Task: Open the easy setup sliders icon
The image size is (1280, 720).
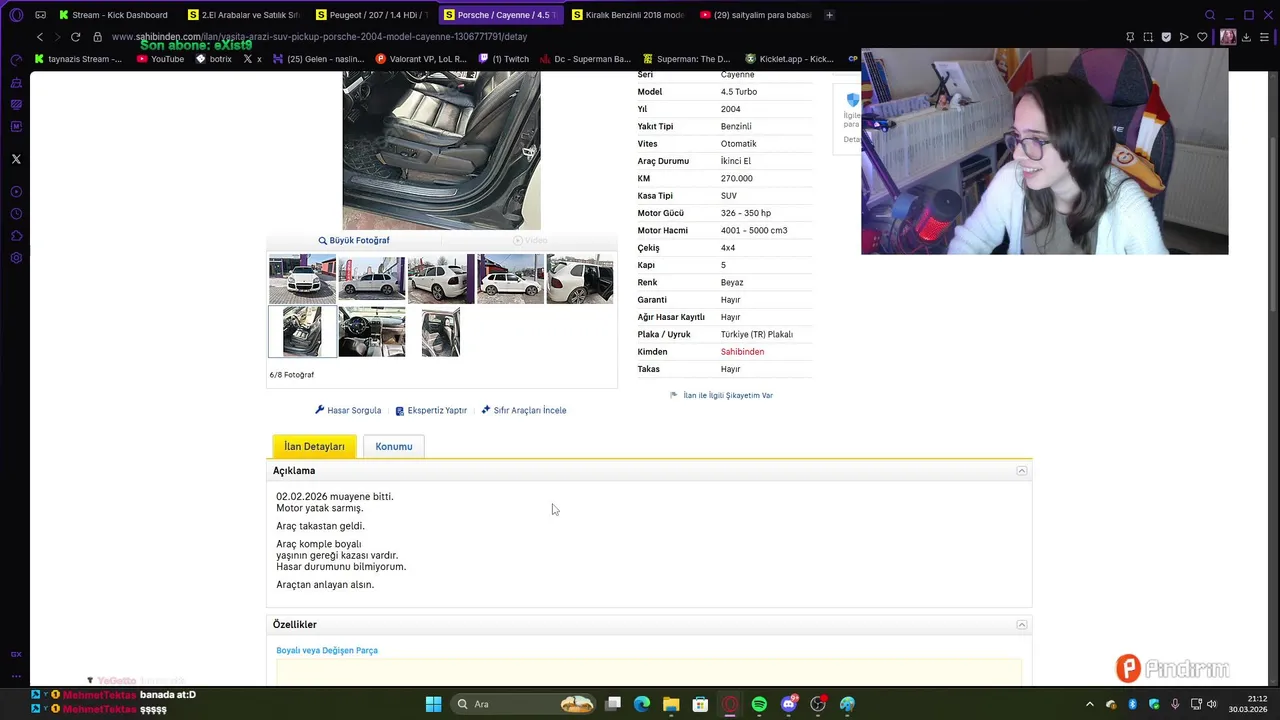Action: [x=1266, y=37]
